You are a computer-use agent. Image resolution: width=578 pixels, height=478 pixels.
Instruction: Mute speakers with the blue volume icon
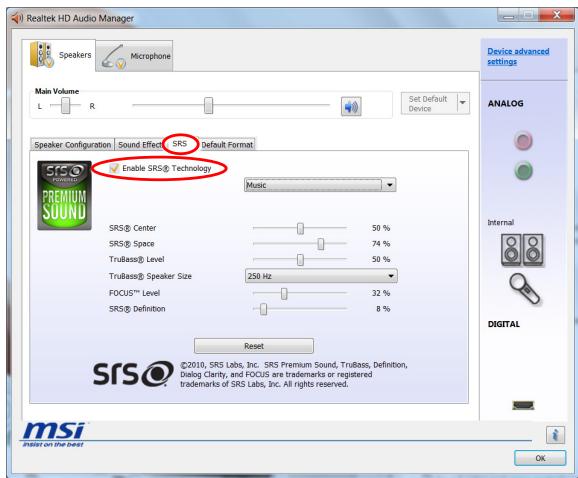point(351,107)
